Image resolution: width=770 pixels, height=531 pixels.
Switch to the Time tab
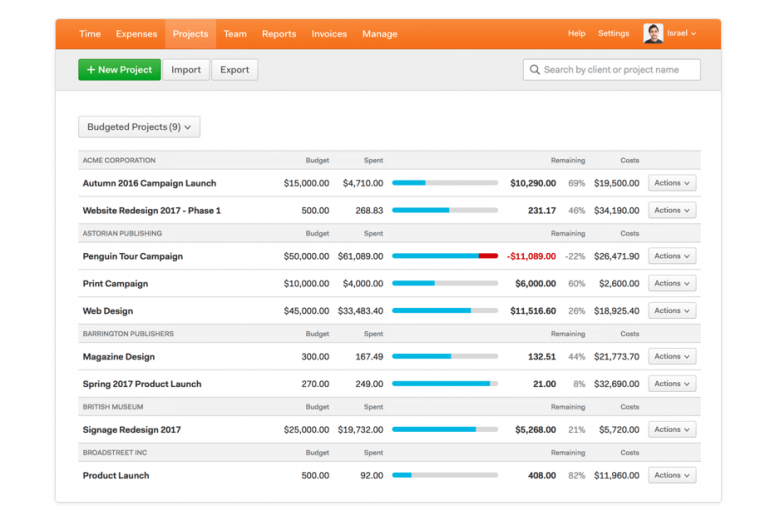(x=90, y=34)
